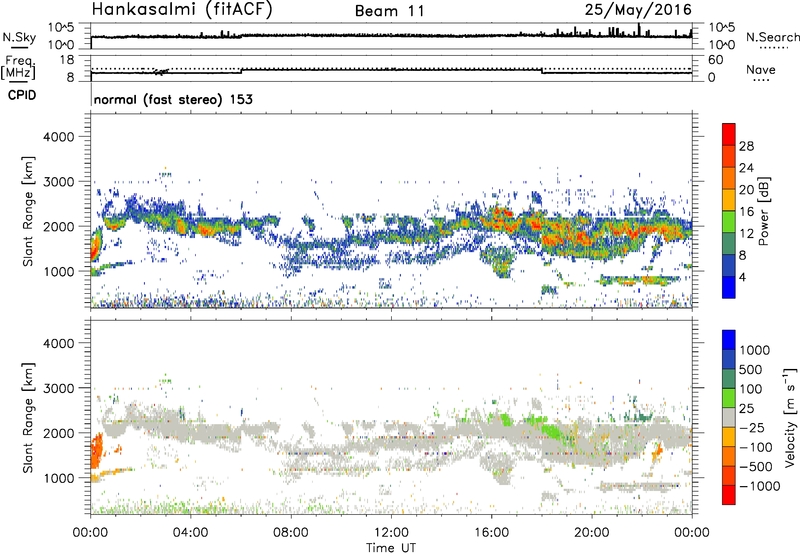Screen dimensions: 800x554
Task: Click the "-25" Velocity colorbar tick label
Action: [x=750, y=427]
